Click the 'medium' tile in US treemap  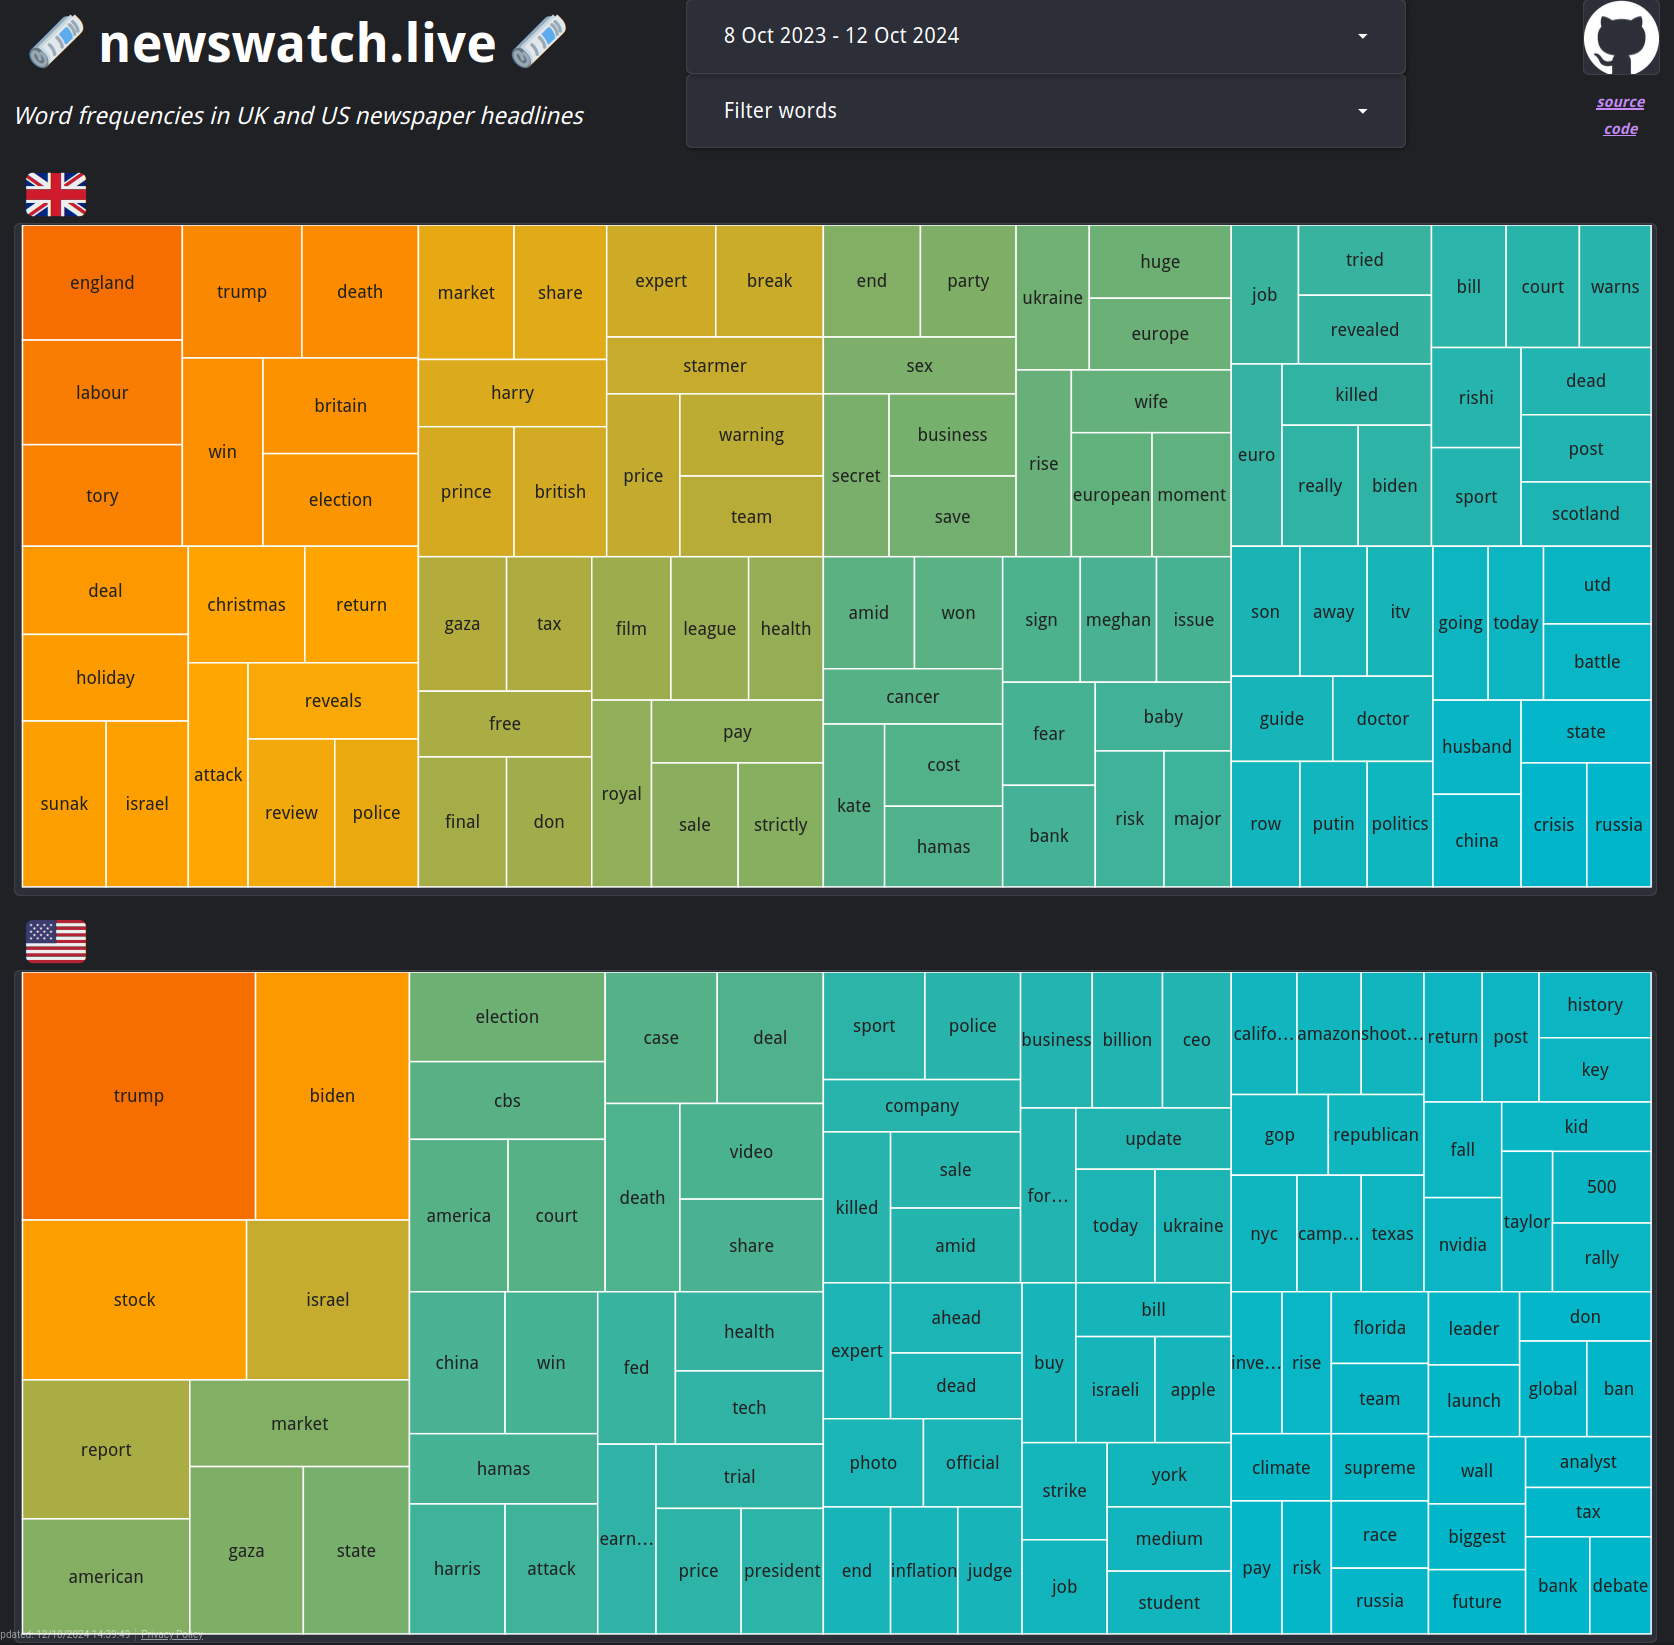point(1168,1539)
